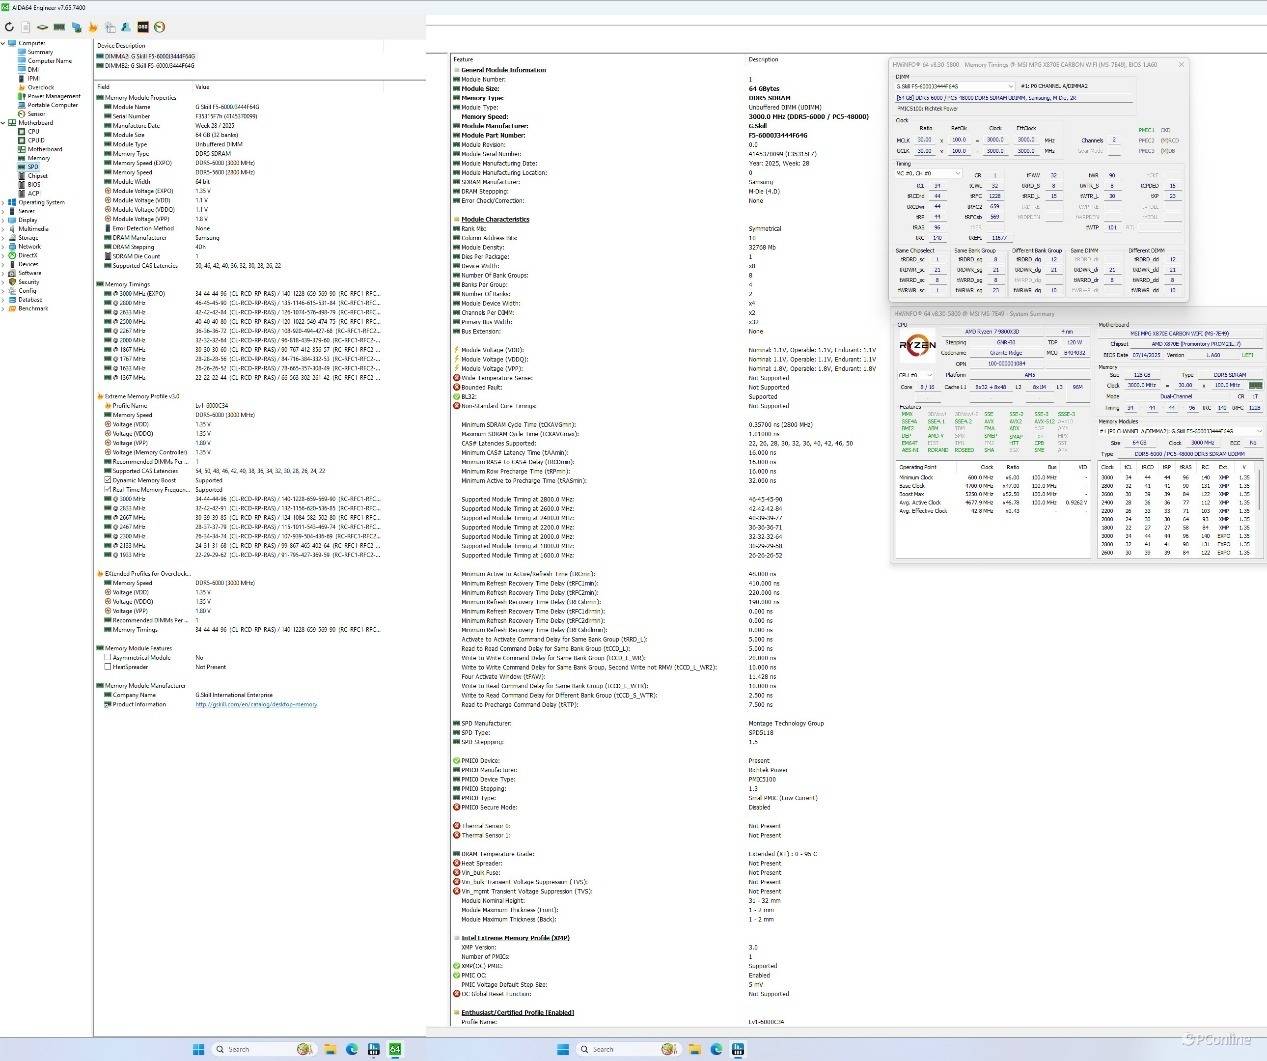Screen dimensions: 1267x1061
Task: Click the flame stability test toolbar icon
Action: (93, 27)
